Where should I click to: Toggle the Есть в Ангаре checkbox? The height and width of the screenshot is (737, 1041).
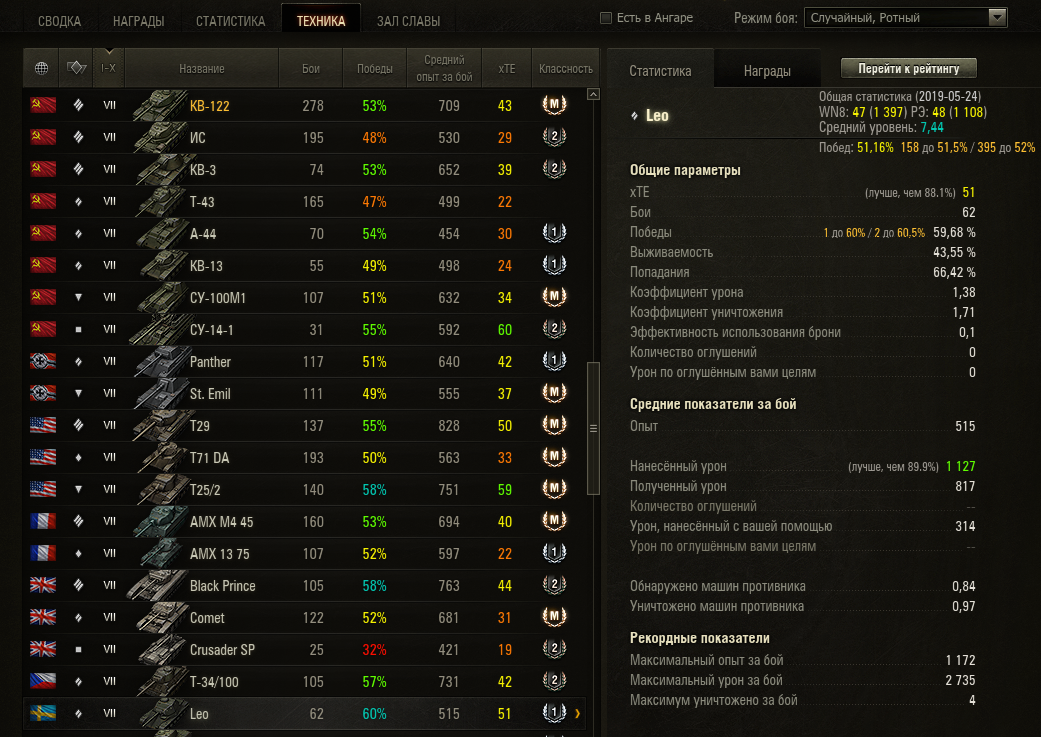[x=605, y=18]
